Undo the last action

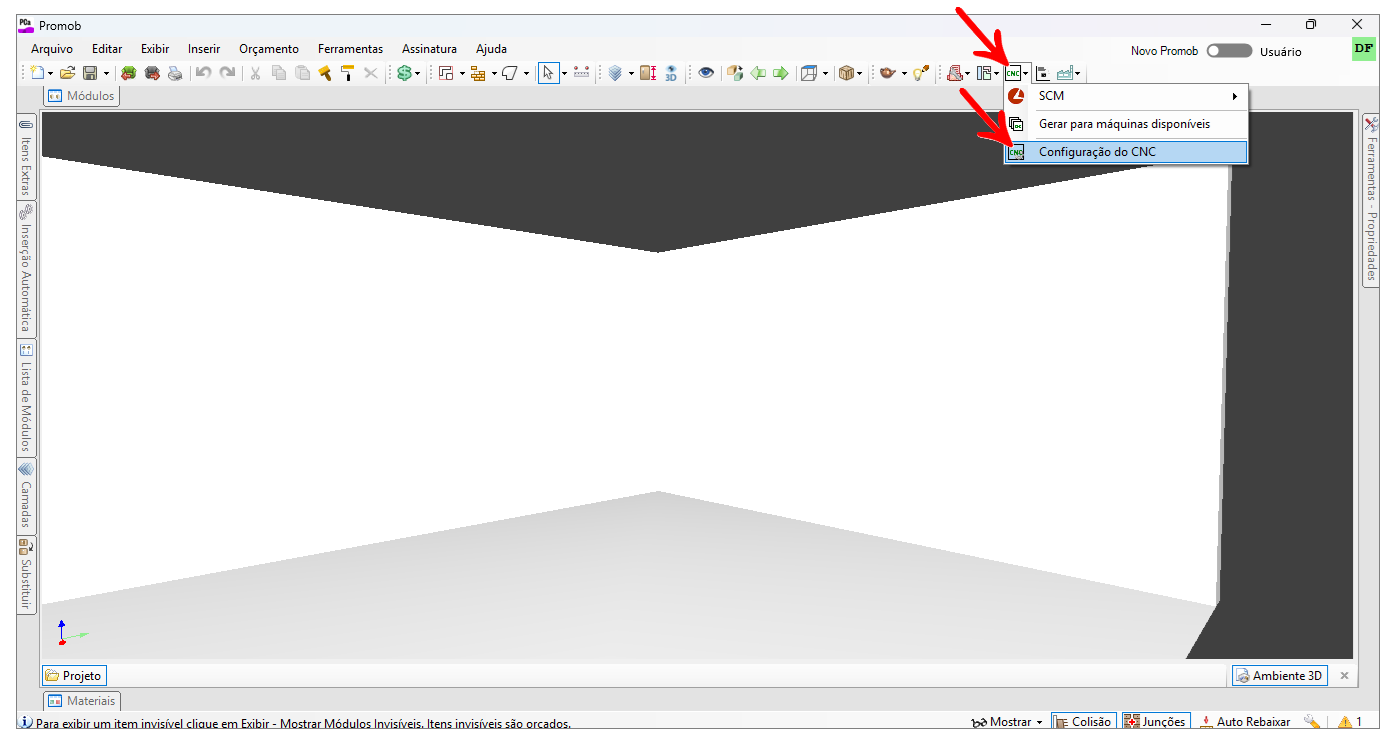(203, 73)
